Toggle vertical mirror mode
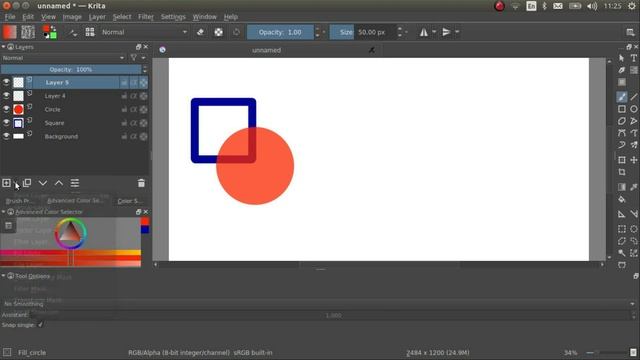Viewport: 640px width, 360px height. [x=446, y=32]
